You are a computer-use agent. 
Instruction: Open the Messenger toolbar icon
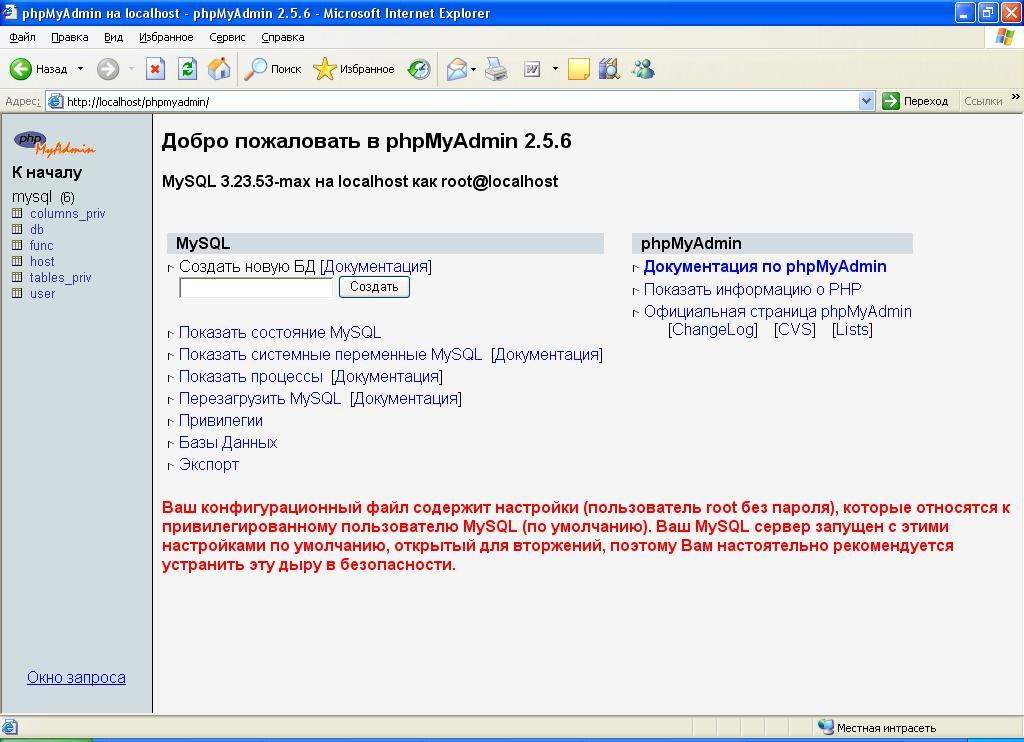pyautogui.click(x=643, y=69)
